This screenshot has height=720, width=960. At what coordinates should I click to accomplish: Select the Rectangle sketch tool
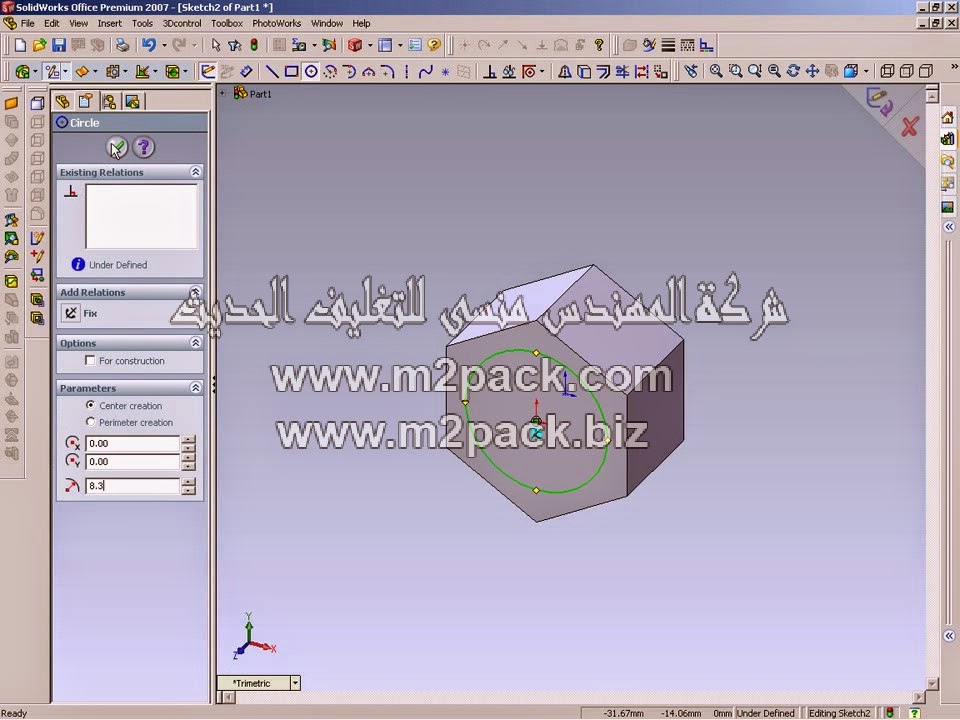[291, 72]
